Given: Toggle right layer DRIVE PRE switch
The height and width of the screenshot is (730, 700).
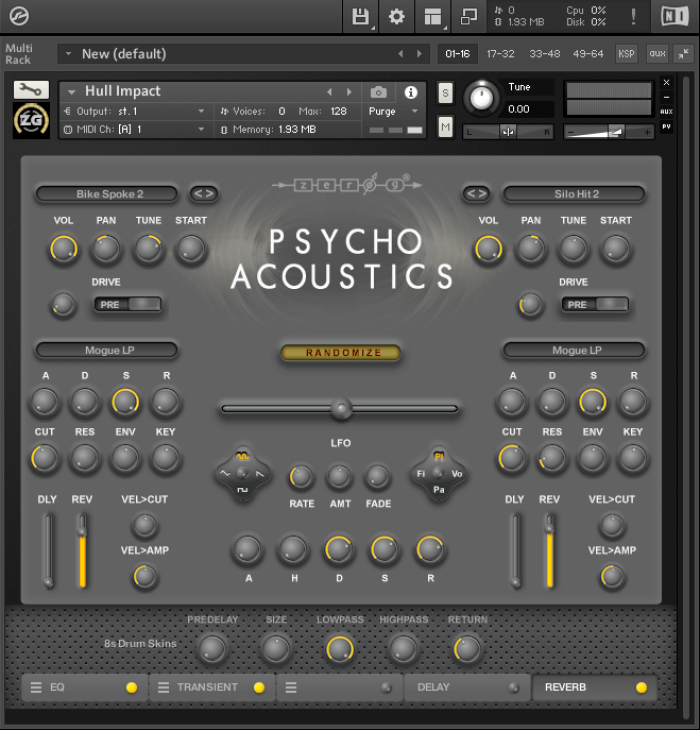Looking at the screenshot, I should pos(595,304).
